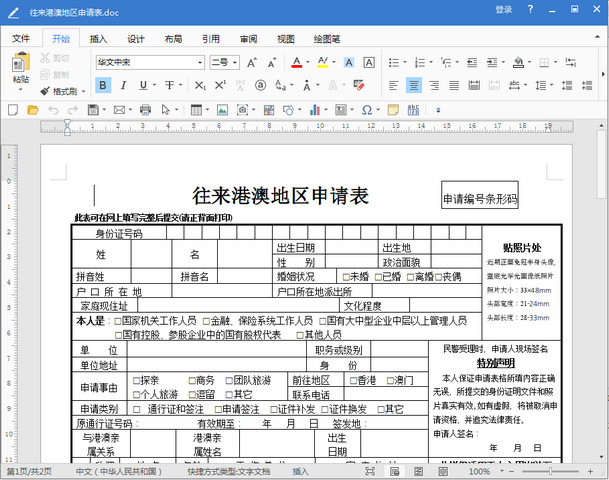Check the 未婚 marital status box
This screenshot has width=609, height=480.
(x=346, y=276)
